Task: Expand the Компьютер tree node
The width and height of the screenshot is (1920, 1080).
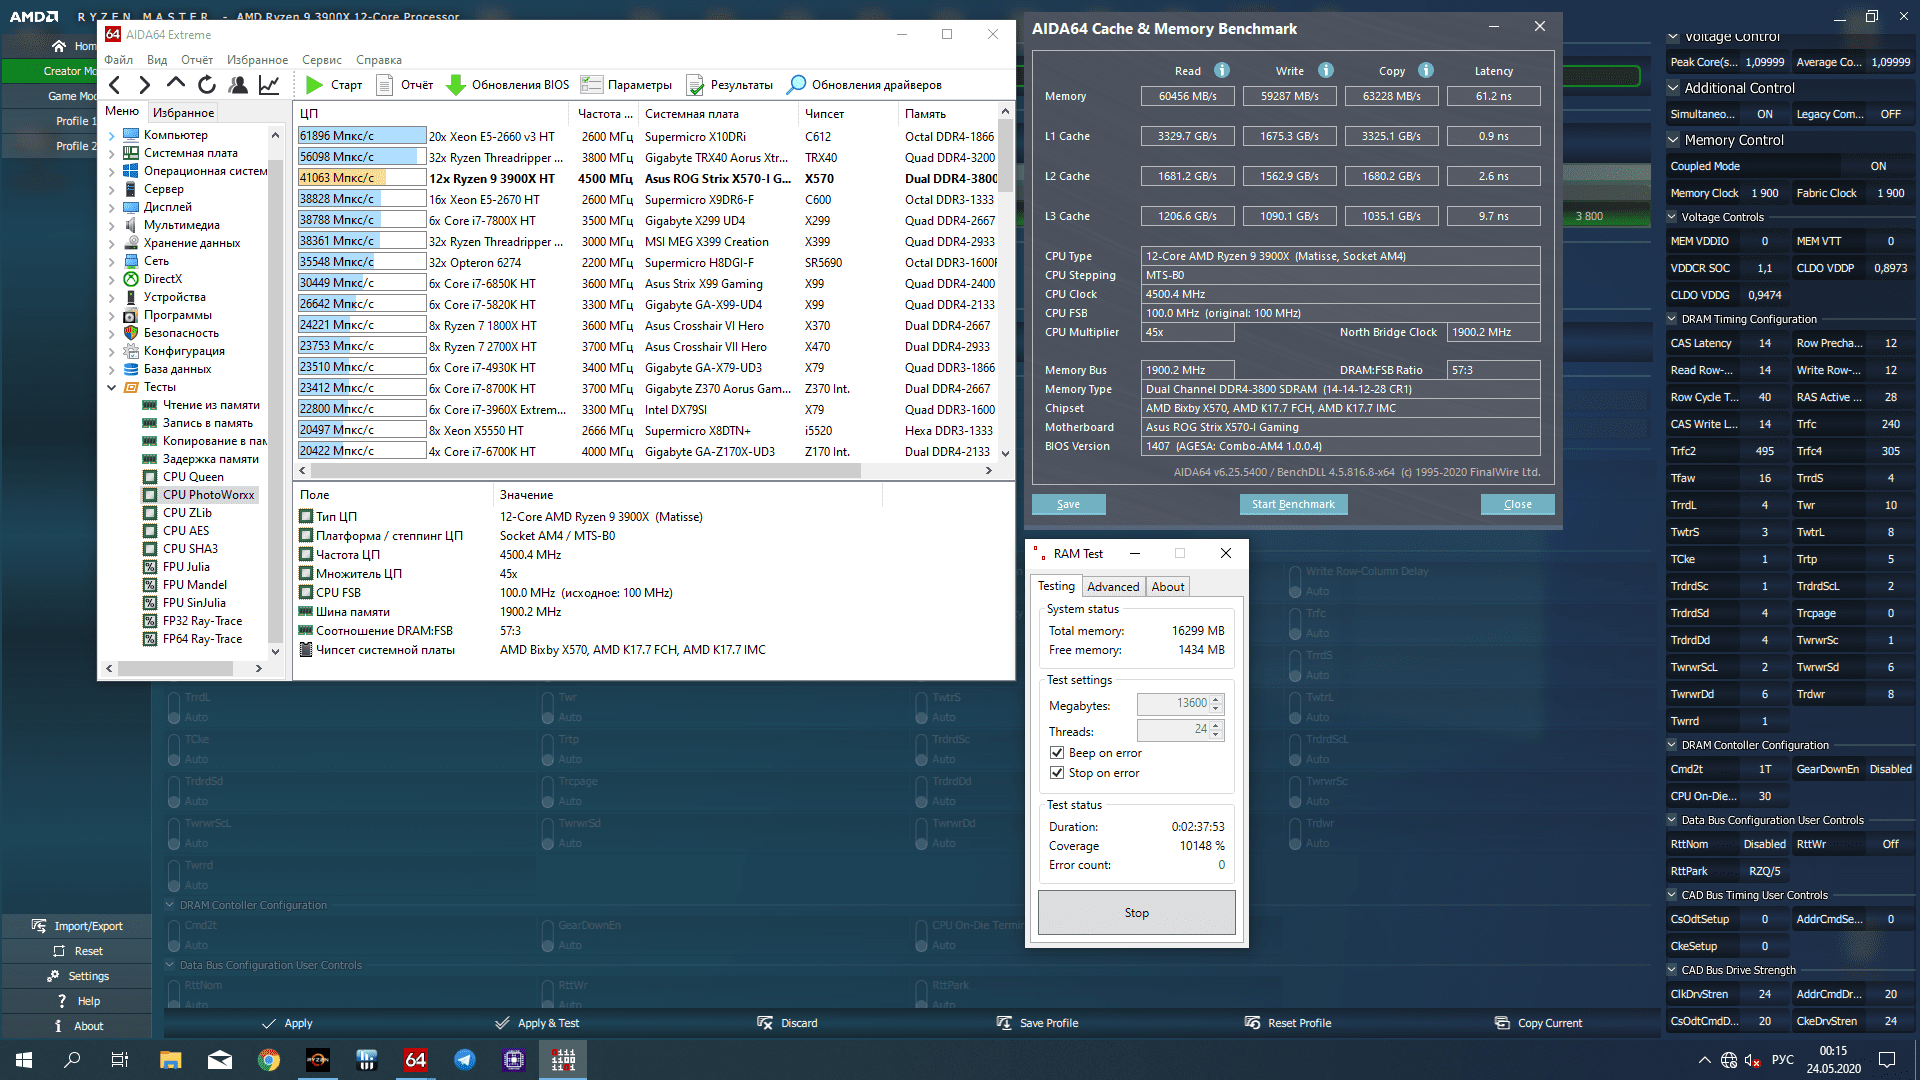Action: [111, 135]
